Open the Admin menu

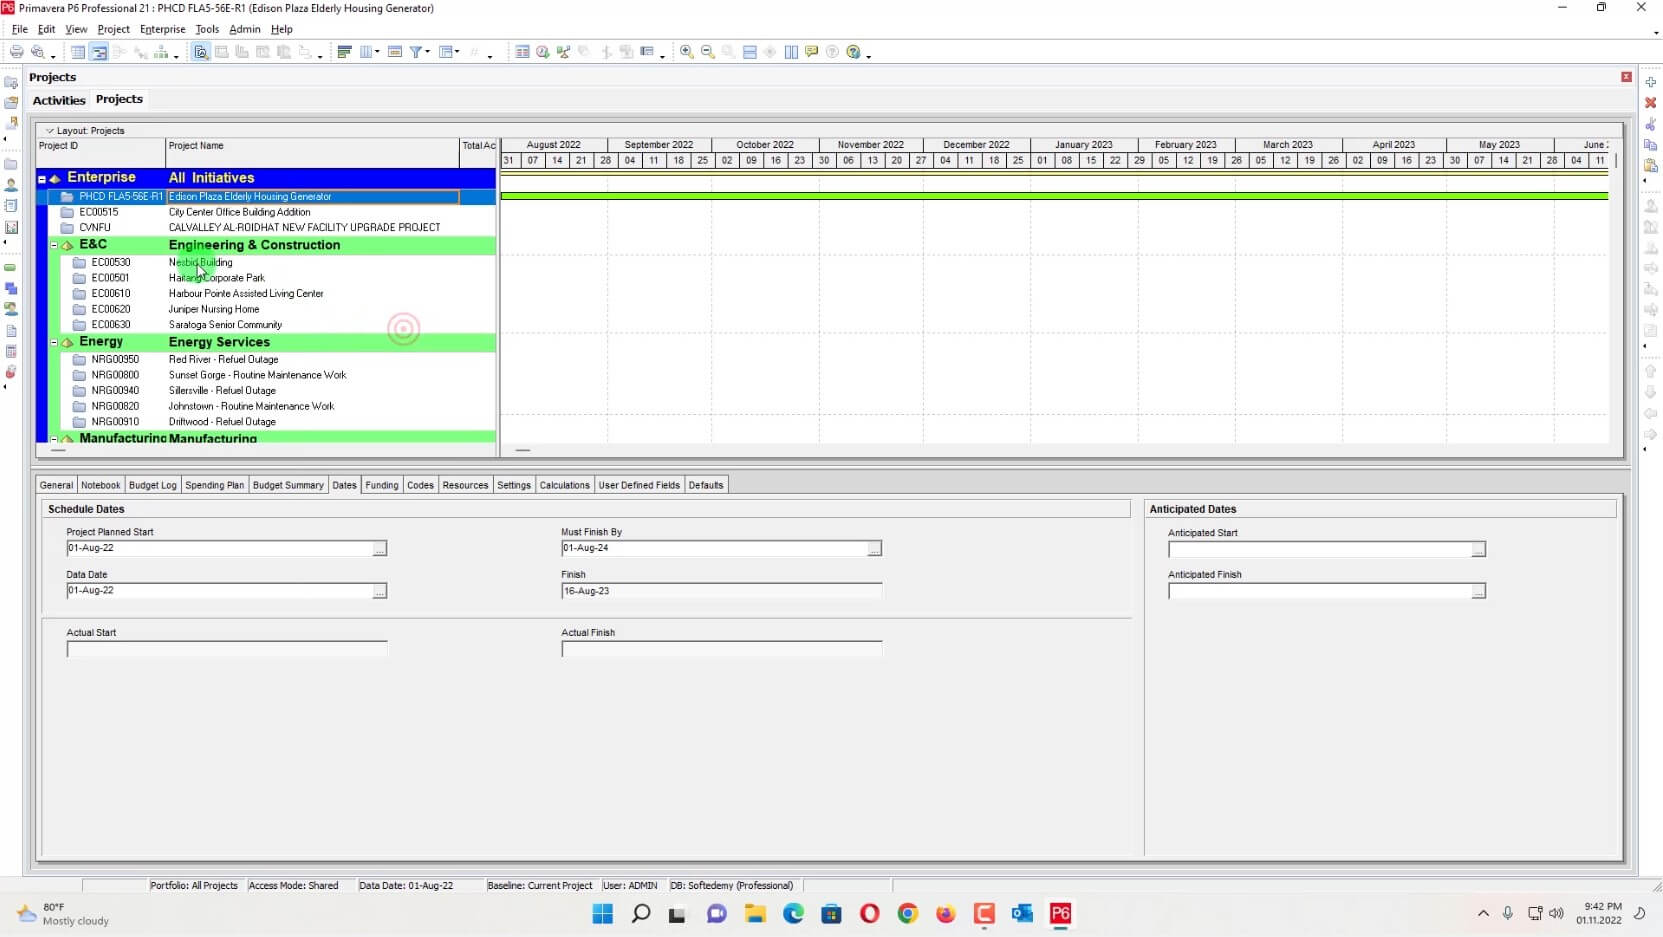point(245,29)
